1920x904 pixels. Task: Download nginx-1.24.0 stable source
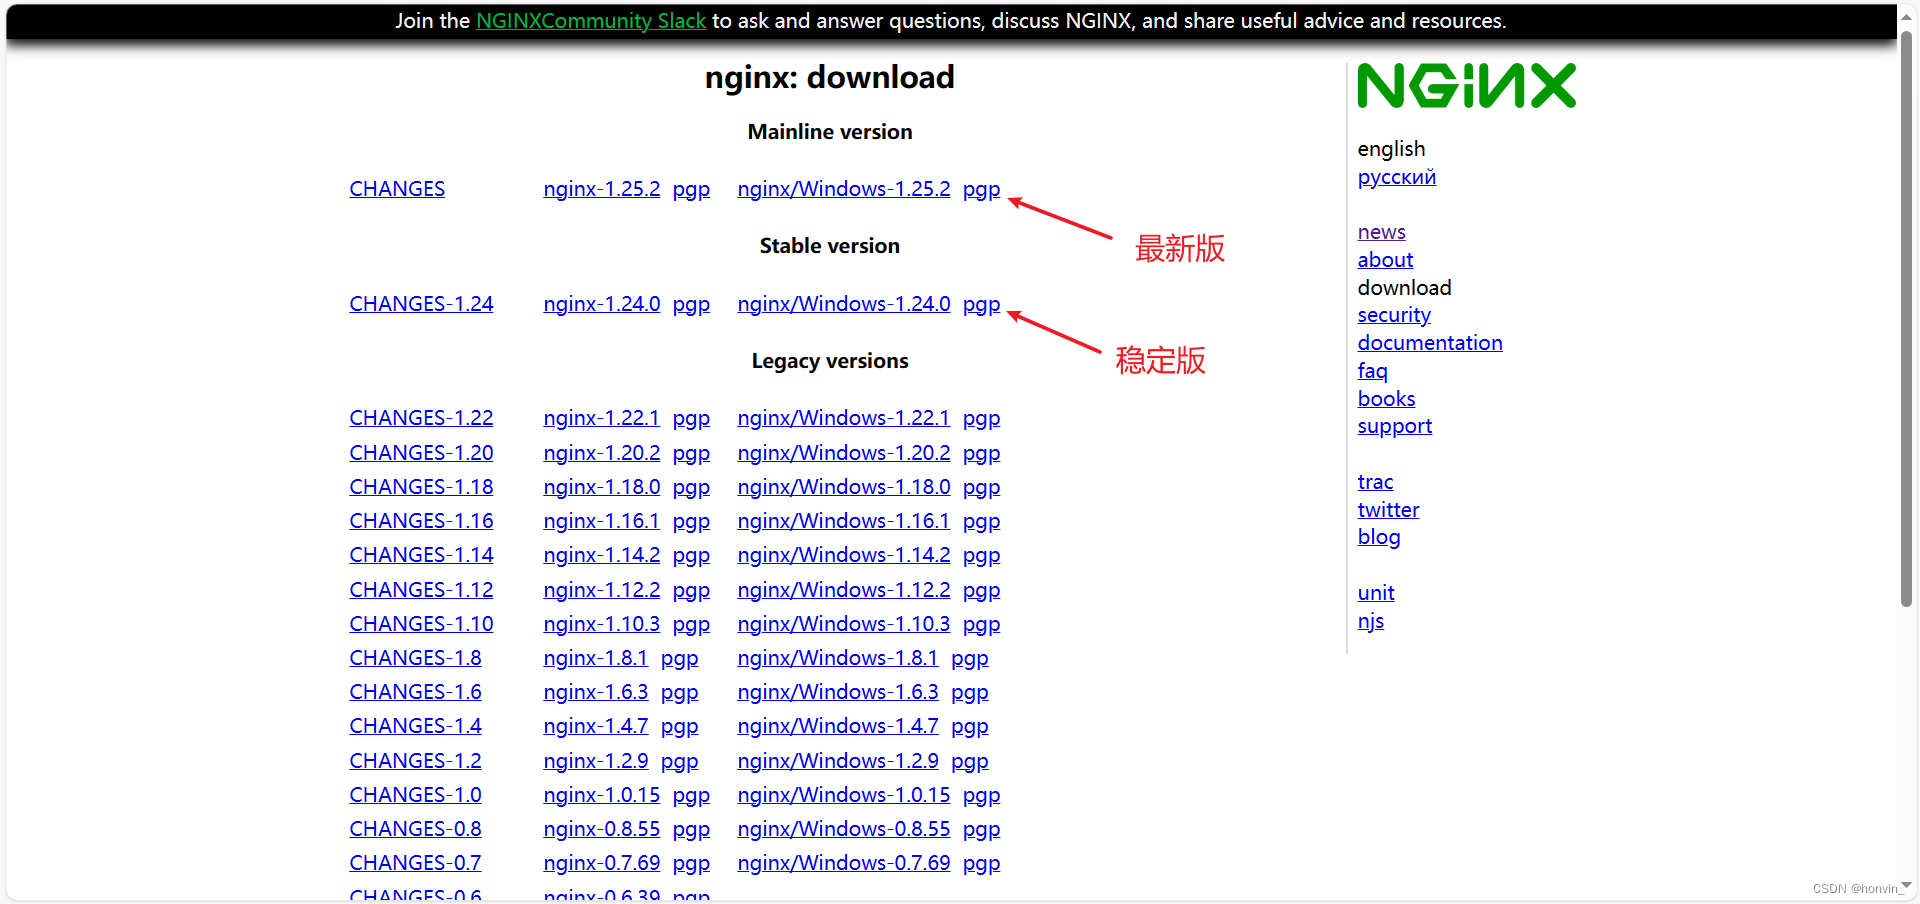click(602, 304)
